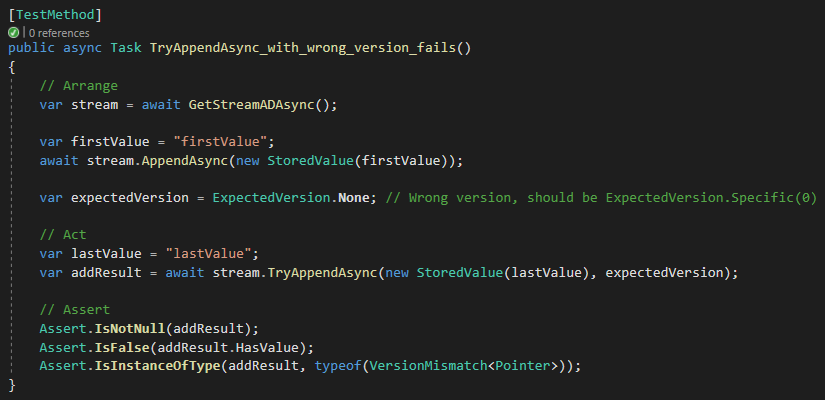The image size is (825, 400).
Task: Click Assert.IsInstanceOfType statement
Action: click(310, 366)
